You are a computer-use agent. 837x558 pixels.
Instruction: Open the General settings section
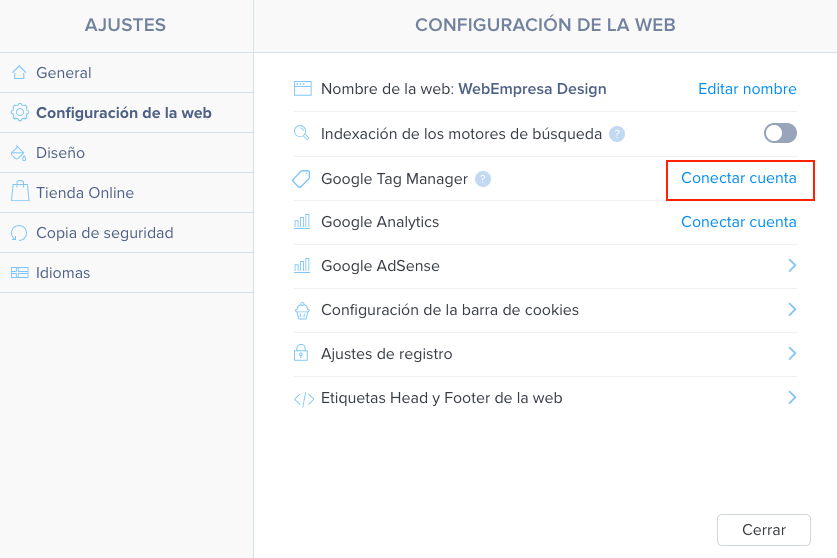[x=127, y=73]
